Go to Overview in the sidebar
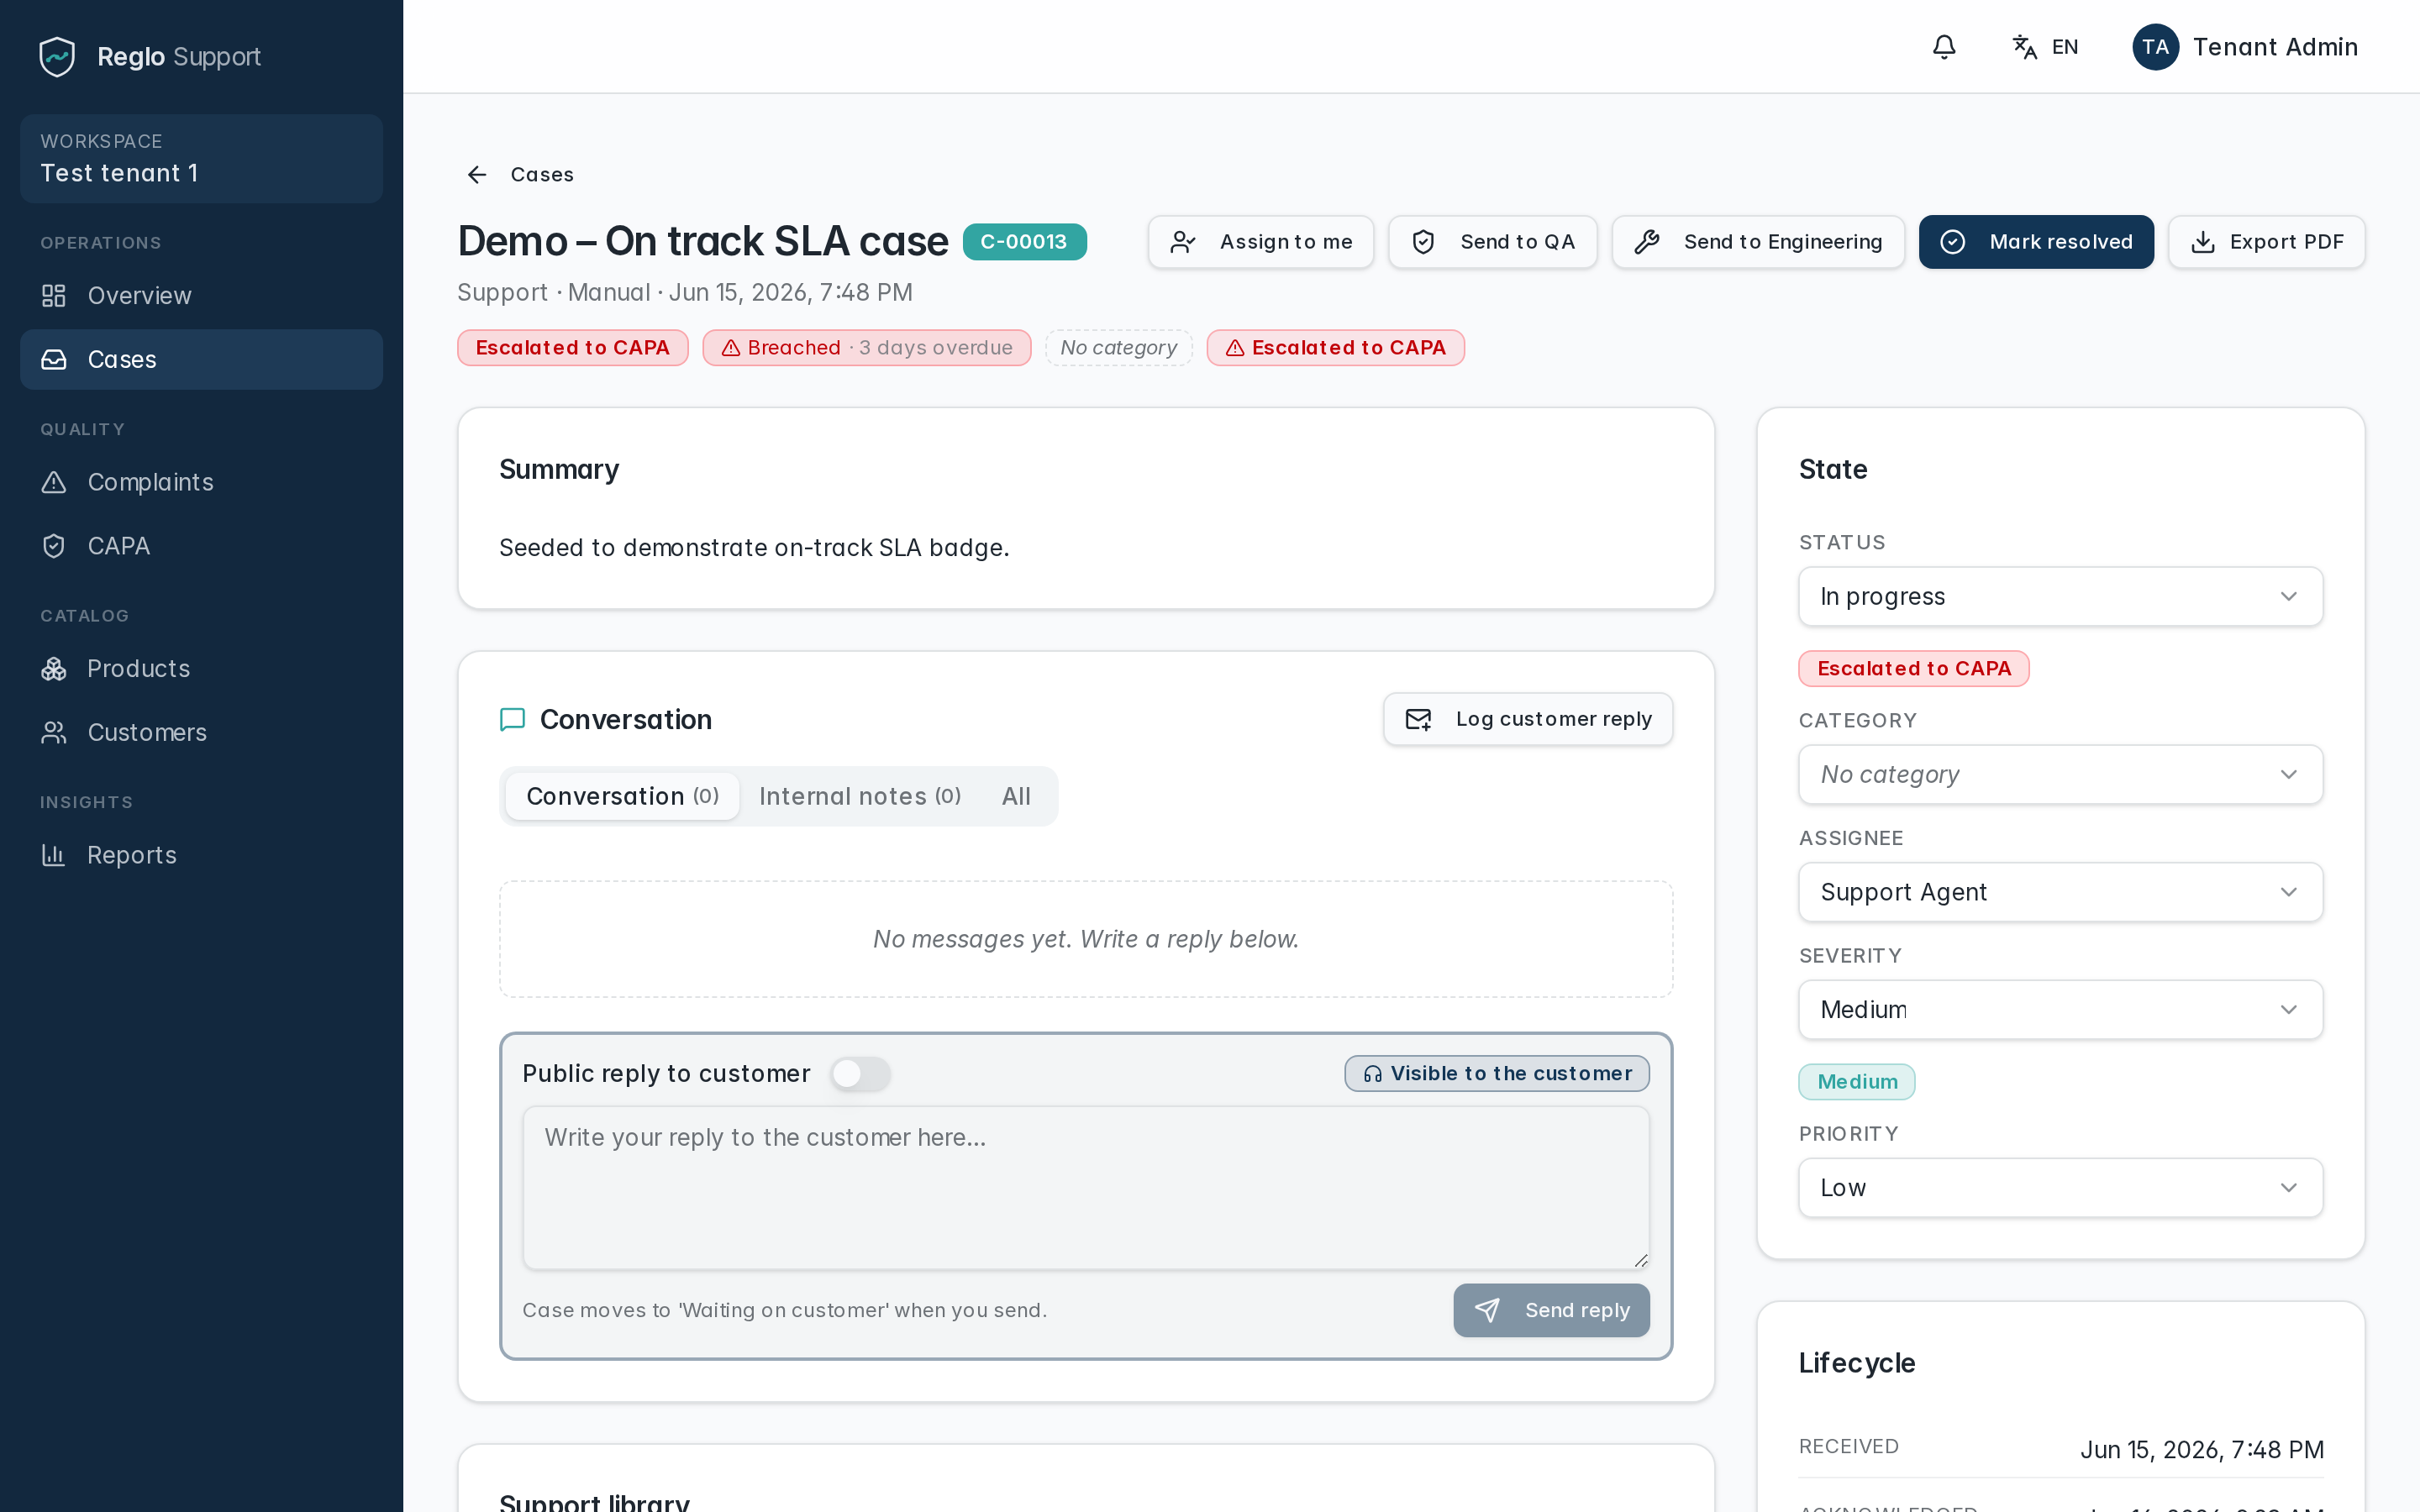2420x1512 pixels. tap(201, 296)
